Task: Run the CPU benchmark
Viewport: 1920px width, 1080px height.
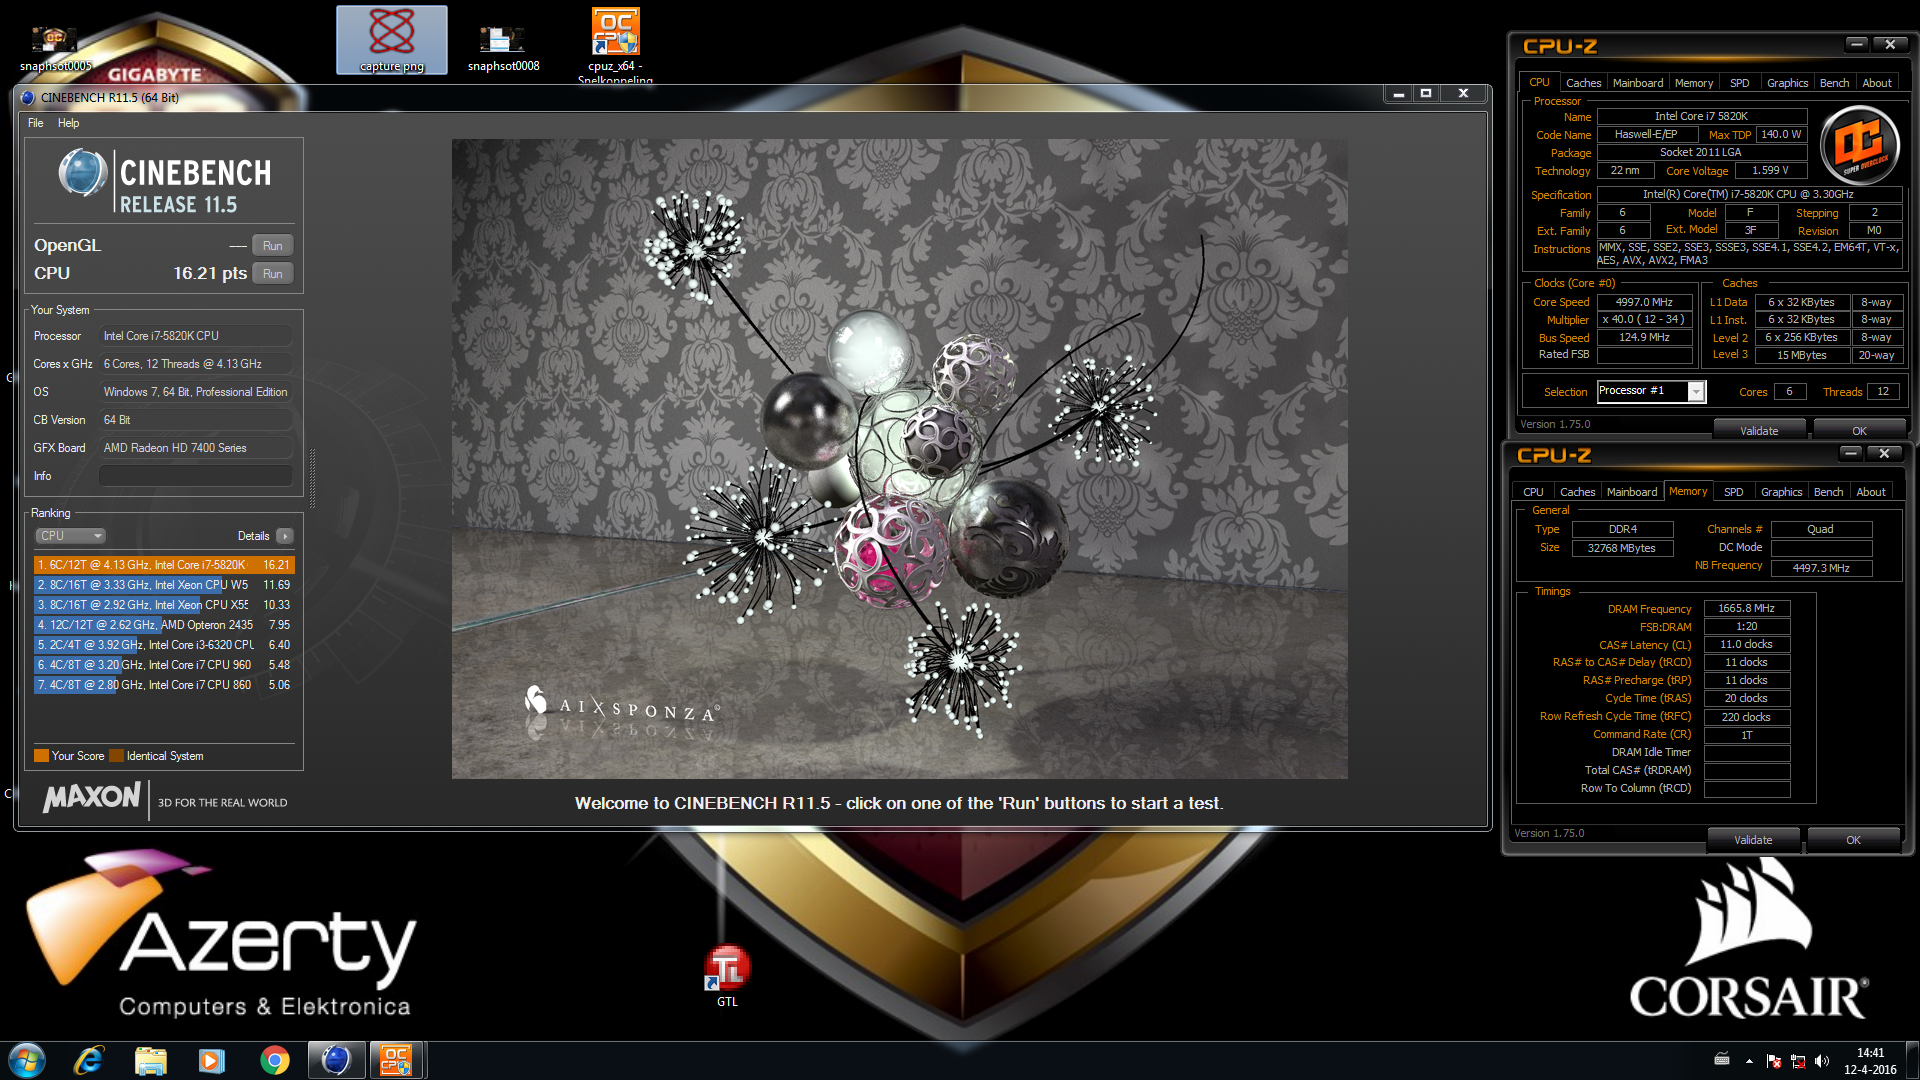Action: [x=272, y=274]
